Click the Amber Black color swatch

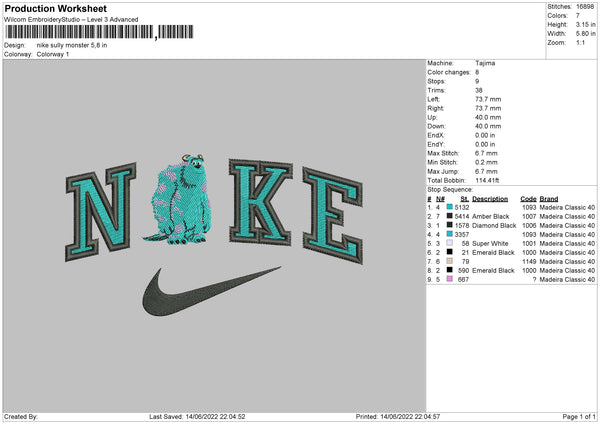(450, 216)
